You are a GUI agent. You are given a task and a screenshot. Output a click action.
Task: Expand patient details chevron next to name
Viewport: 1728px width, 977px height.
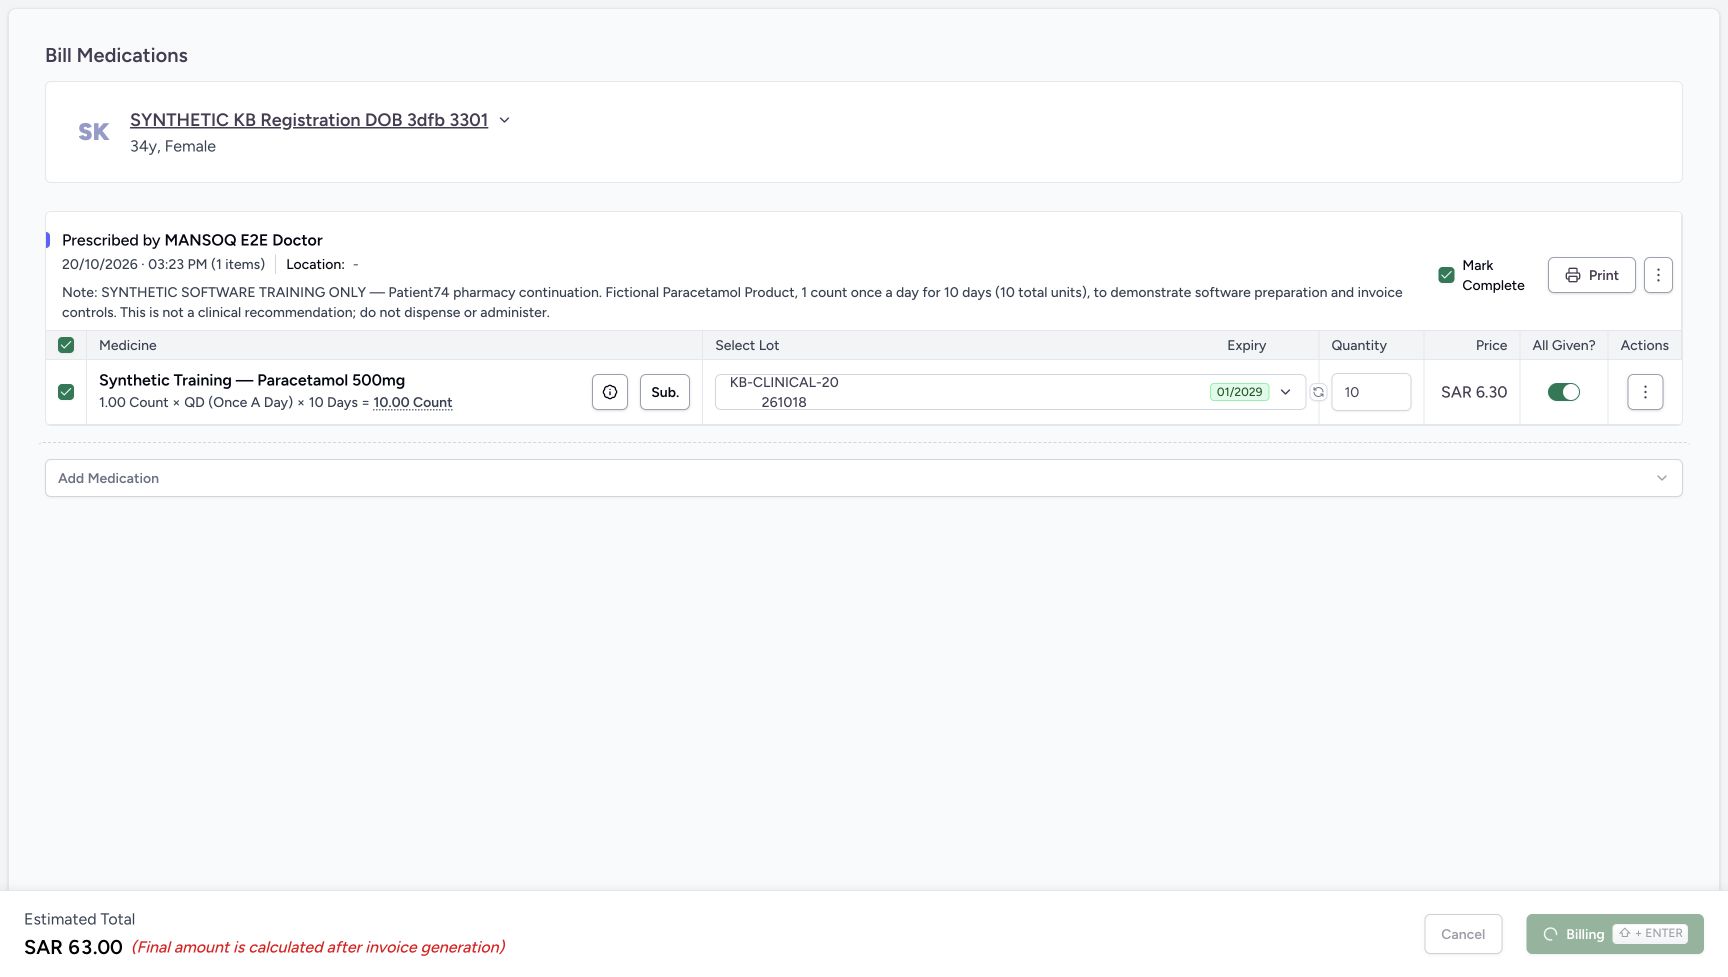pos(505,120)
